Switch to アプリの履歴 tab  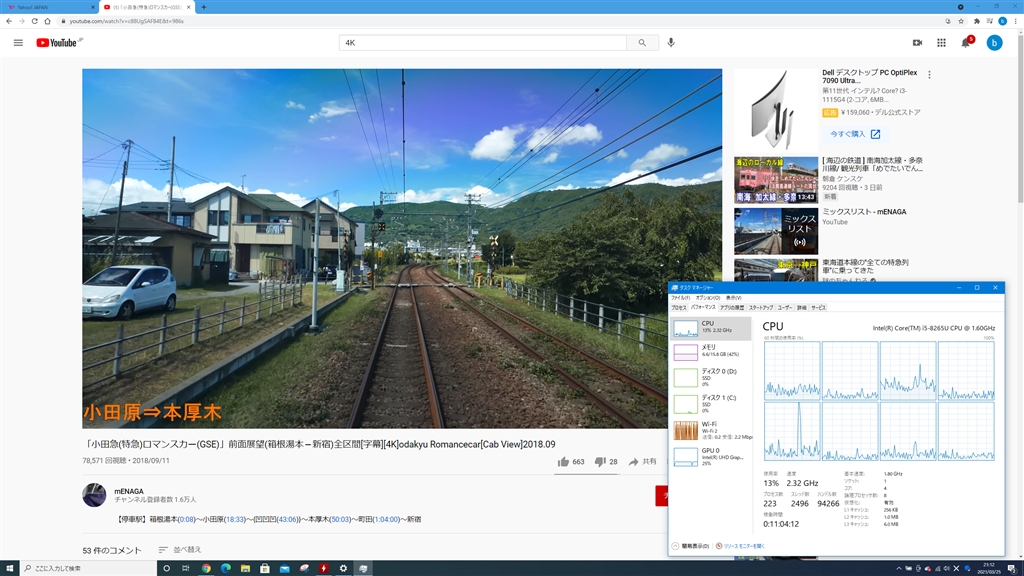pos(731,308)
